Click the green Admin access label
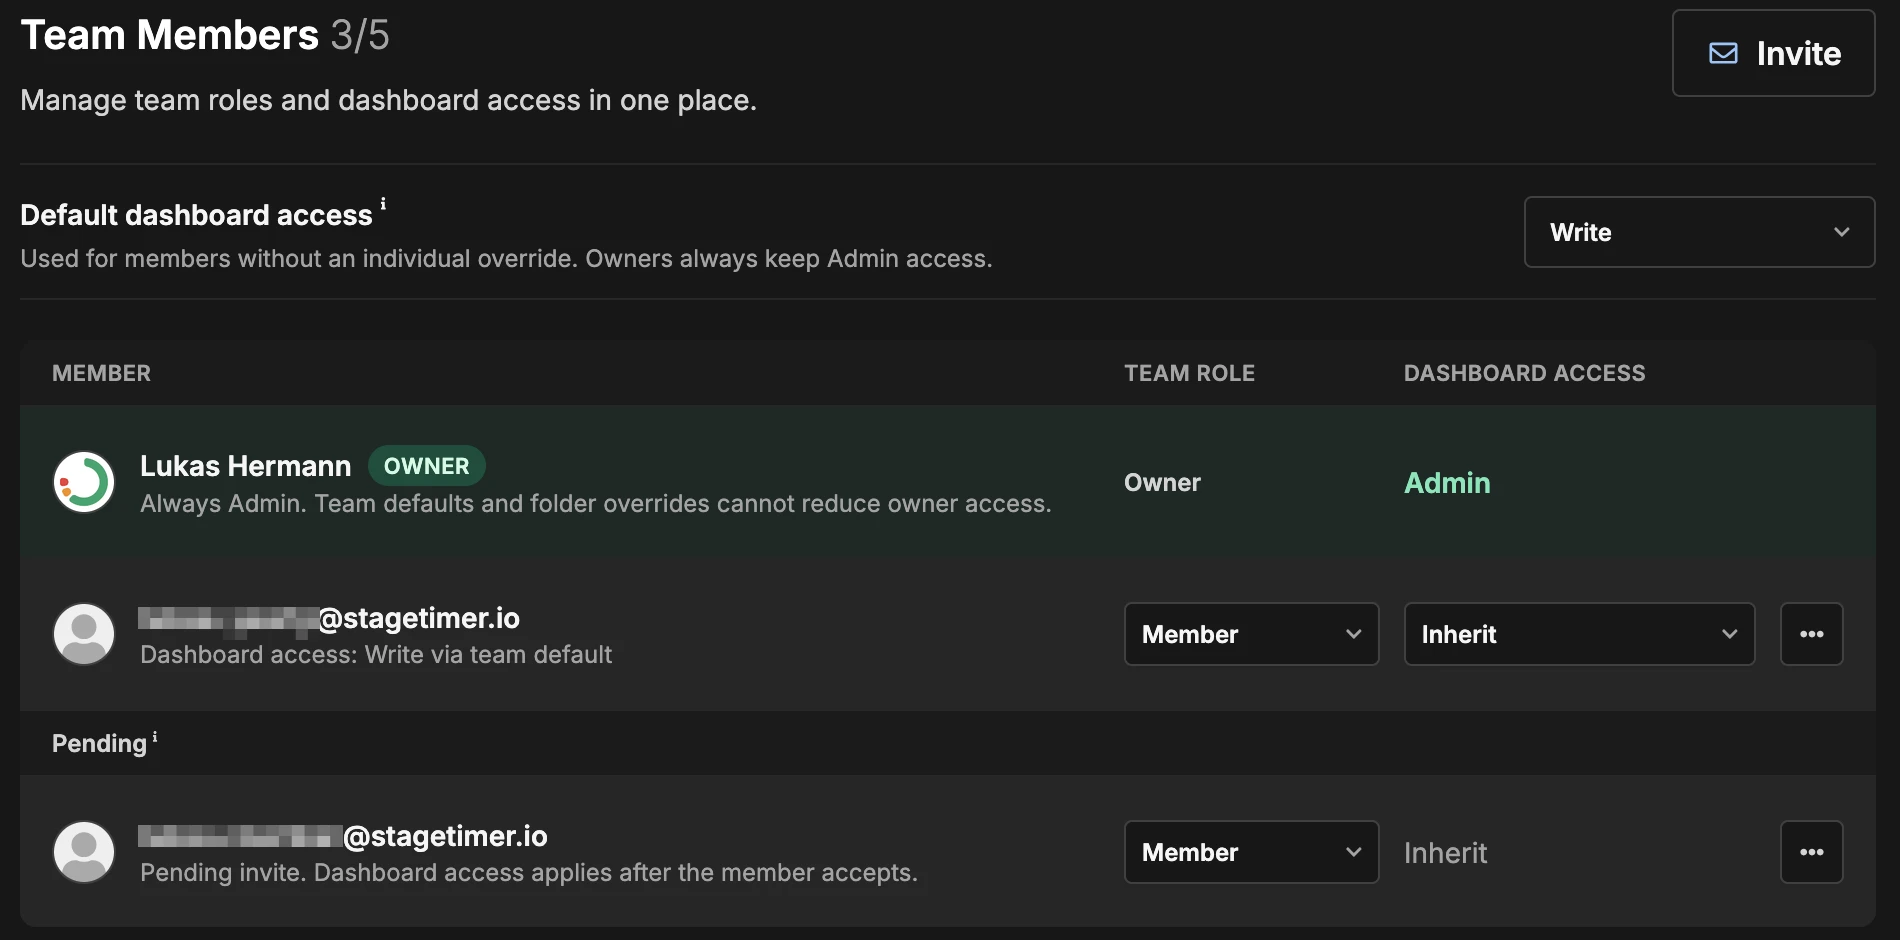 pos(1447,483)
